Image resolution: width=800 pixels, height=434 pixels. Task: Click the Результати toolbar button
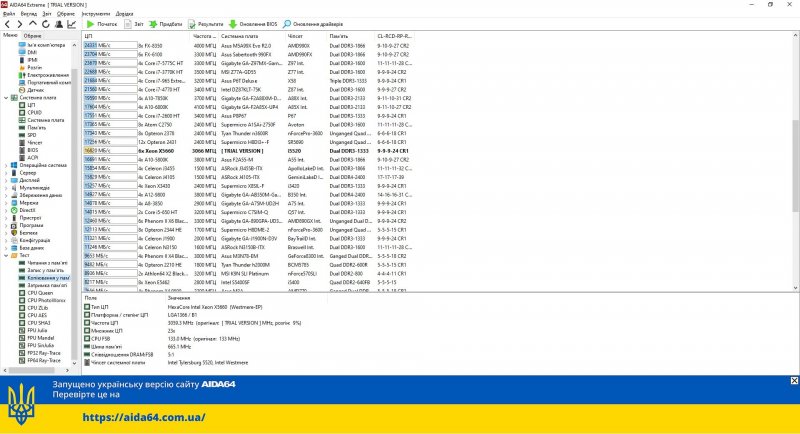pyautogui.click(x=204, y=23)
